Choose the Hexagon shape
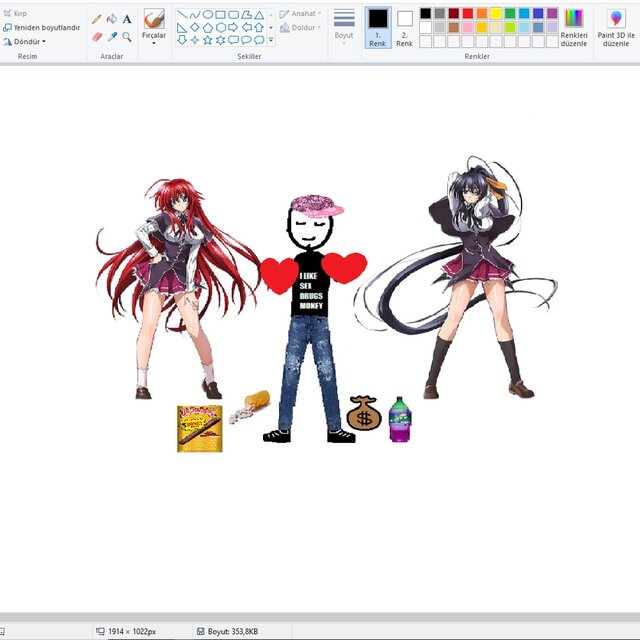 pos(220,28)
